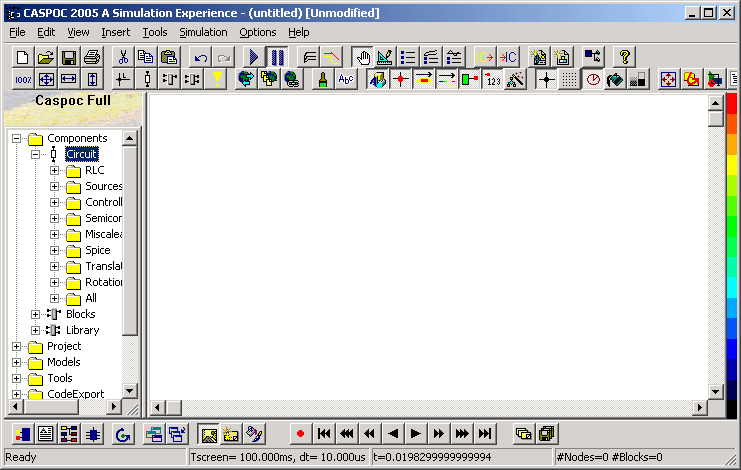Undo the last action

click(x=200, y=57)
